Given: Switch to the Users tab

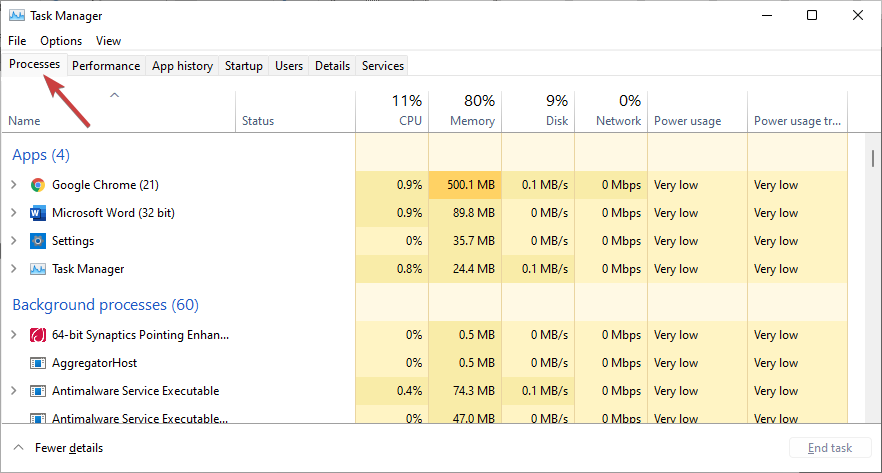Looking at the screenshot, I should coord(289,66).
